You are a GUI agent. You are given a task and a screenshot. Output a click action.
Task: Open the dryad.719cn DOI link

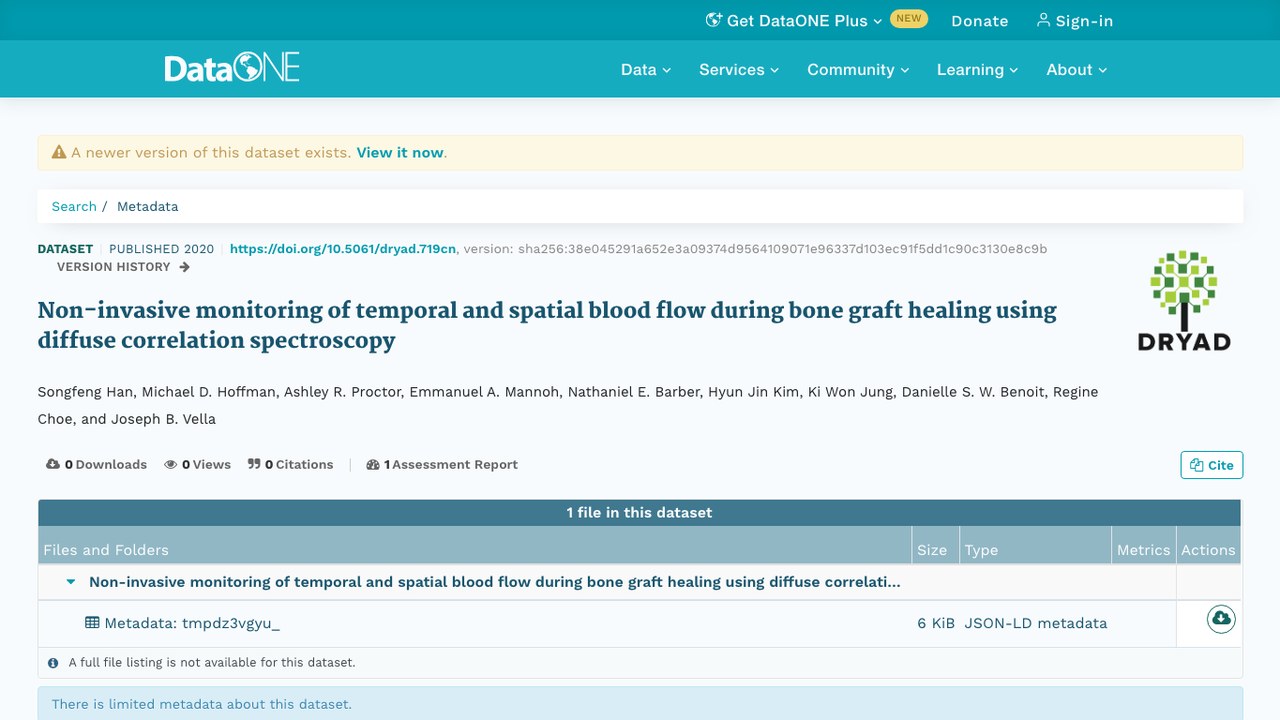pos(343,249)
